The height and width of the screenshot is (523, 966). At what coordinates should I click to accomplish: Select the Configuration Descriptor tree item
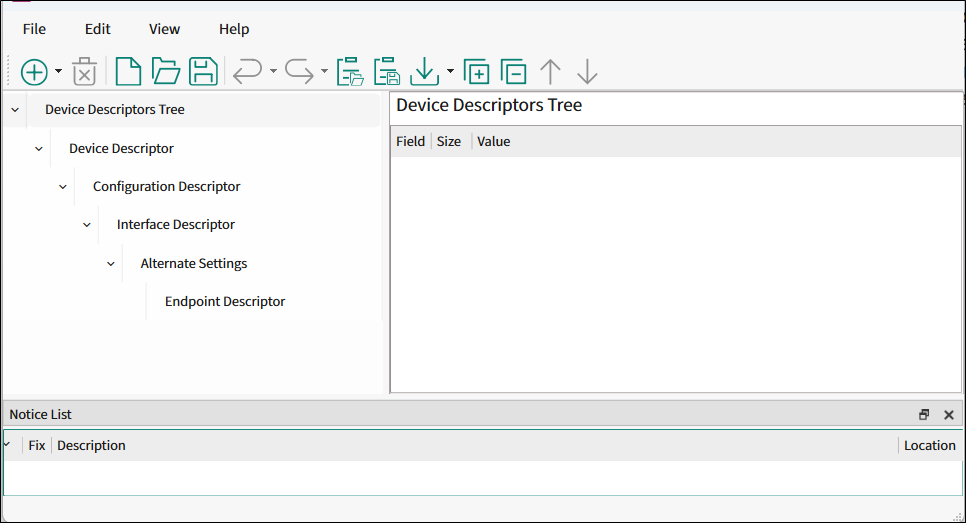(x=166, y=187)
